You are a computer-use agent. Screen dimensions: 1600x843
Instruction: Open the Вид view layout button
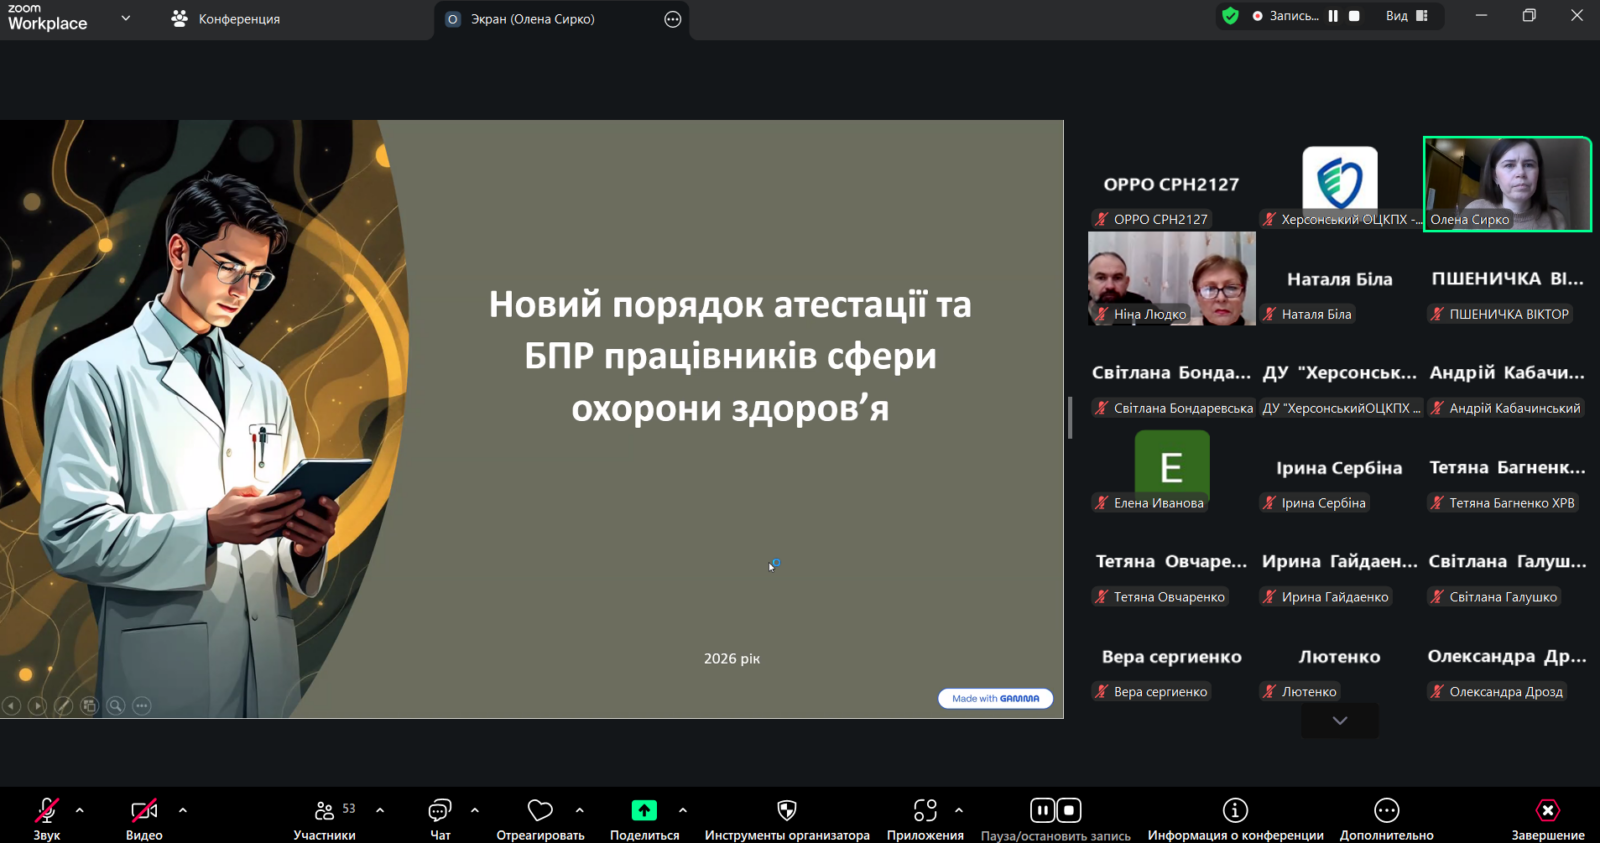(x=1406, y=16)
